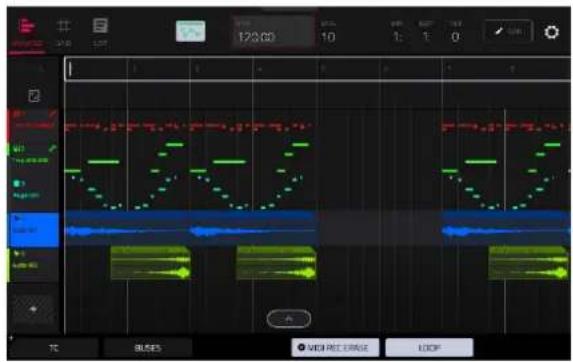Switch to the List view tab

click(x=100, y=33)
